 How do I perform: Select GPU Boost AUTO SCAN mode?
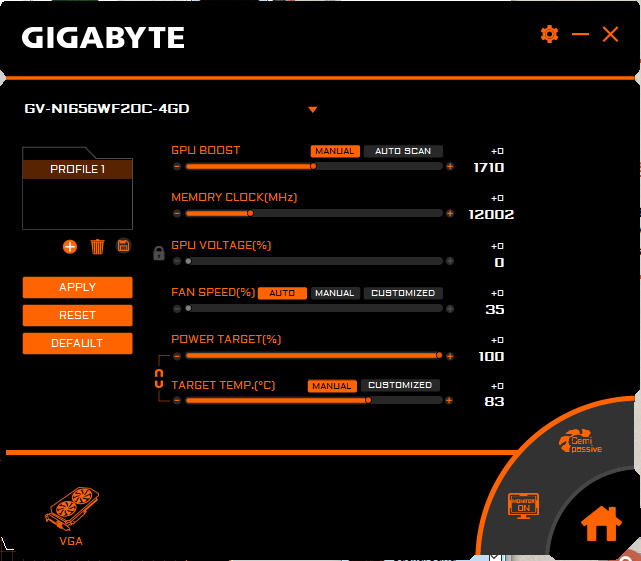coord(402,151)
